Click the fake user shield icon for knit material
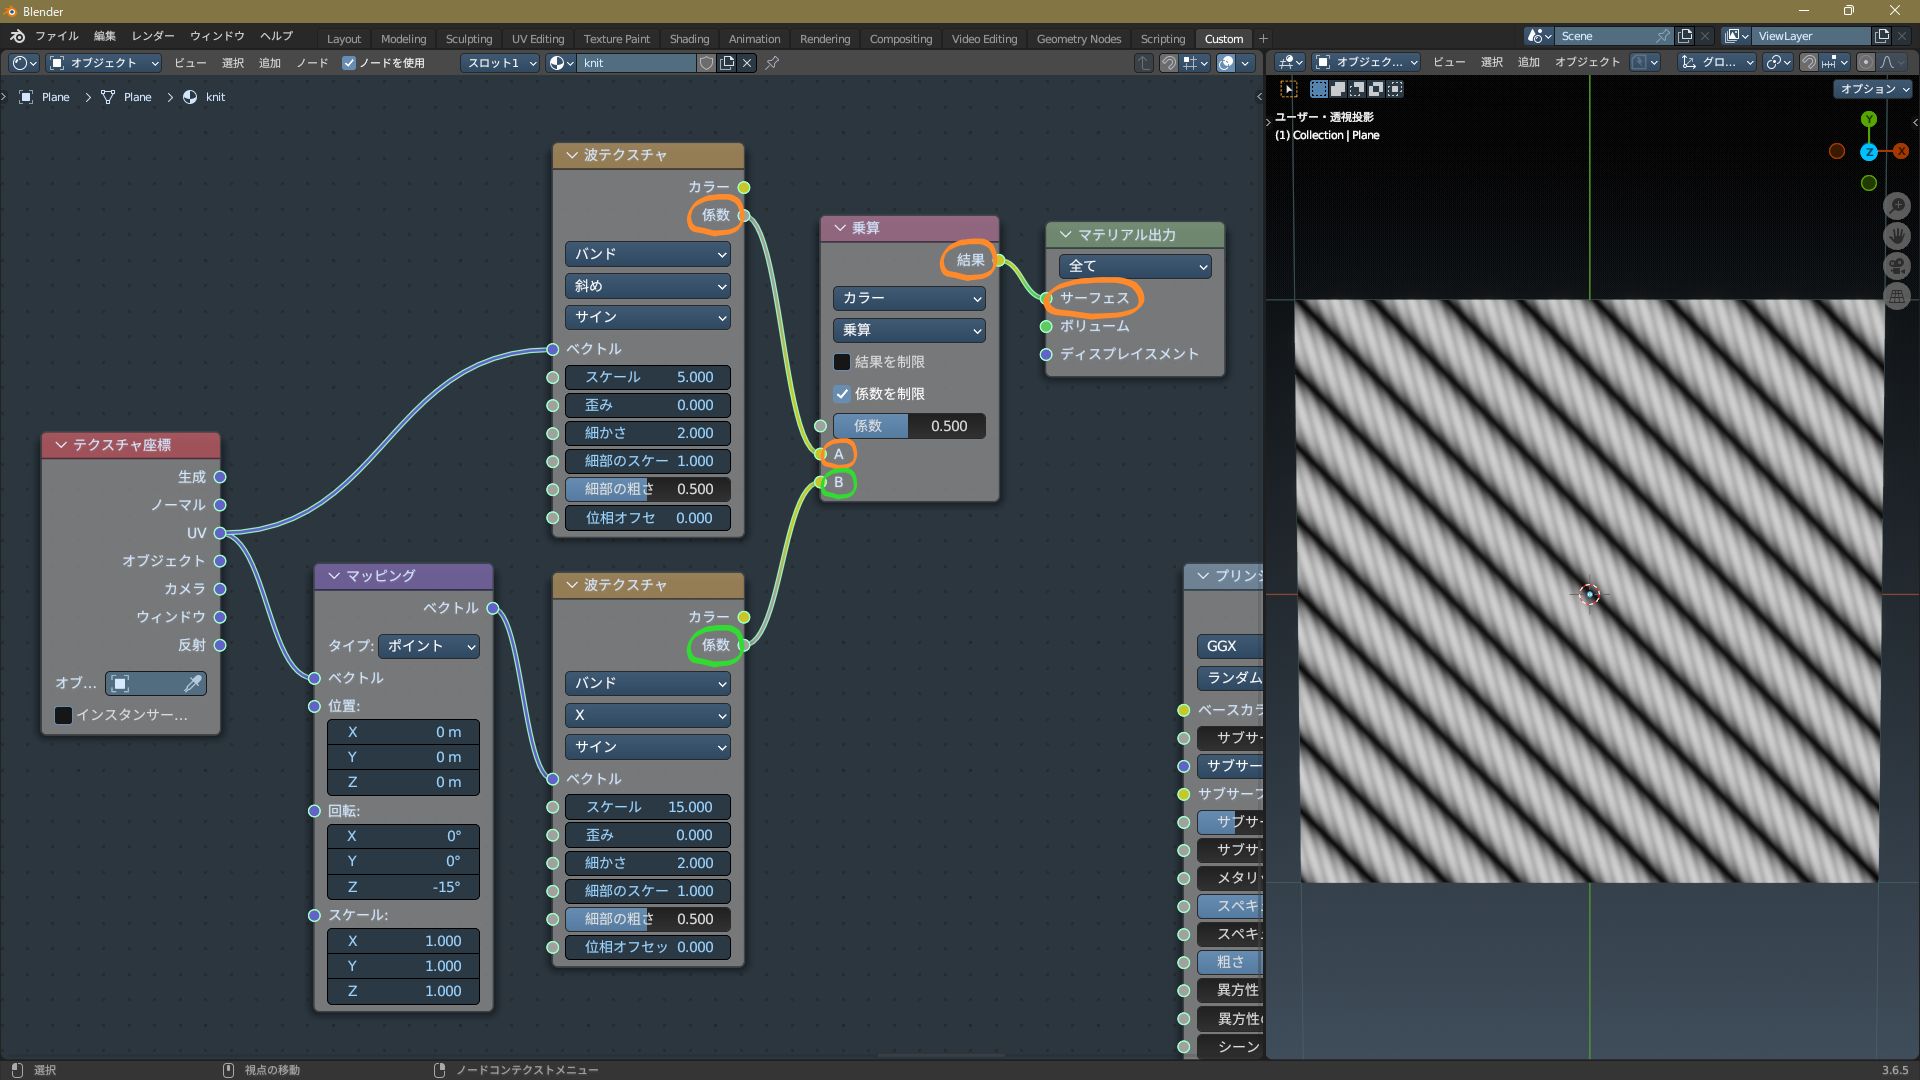Image resolution: width=1920 pixels, height=1080 pixels. [x=706, y=63]
